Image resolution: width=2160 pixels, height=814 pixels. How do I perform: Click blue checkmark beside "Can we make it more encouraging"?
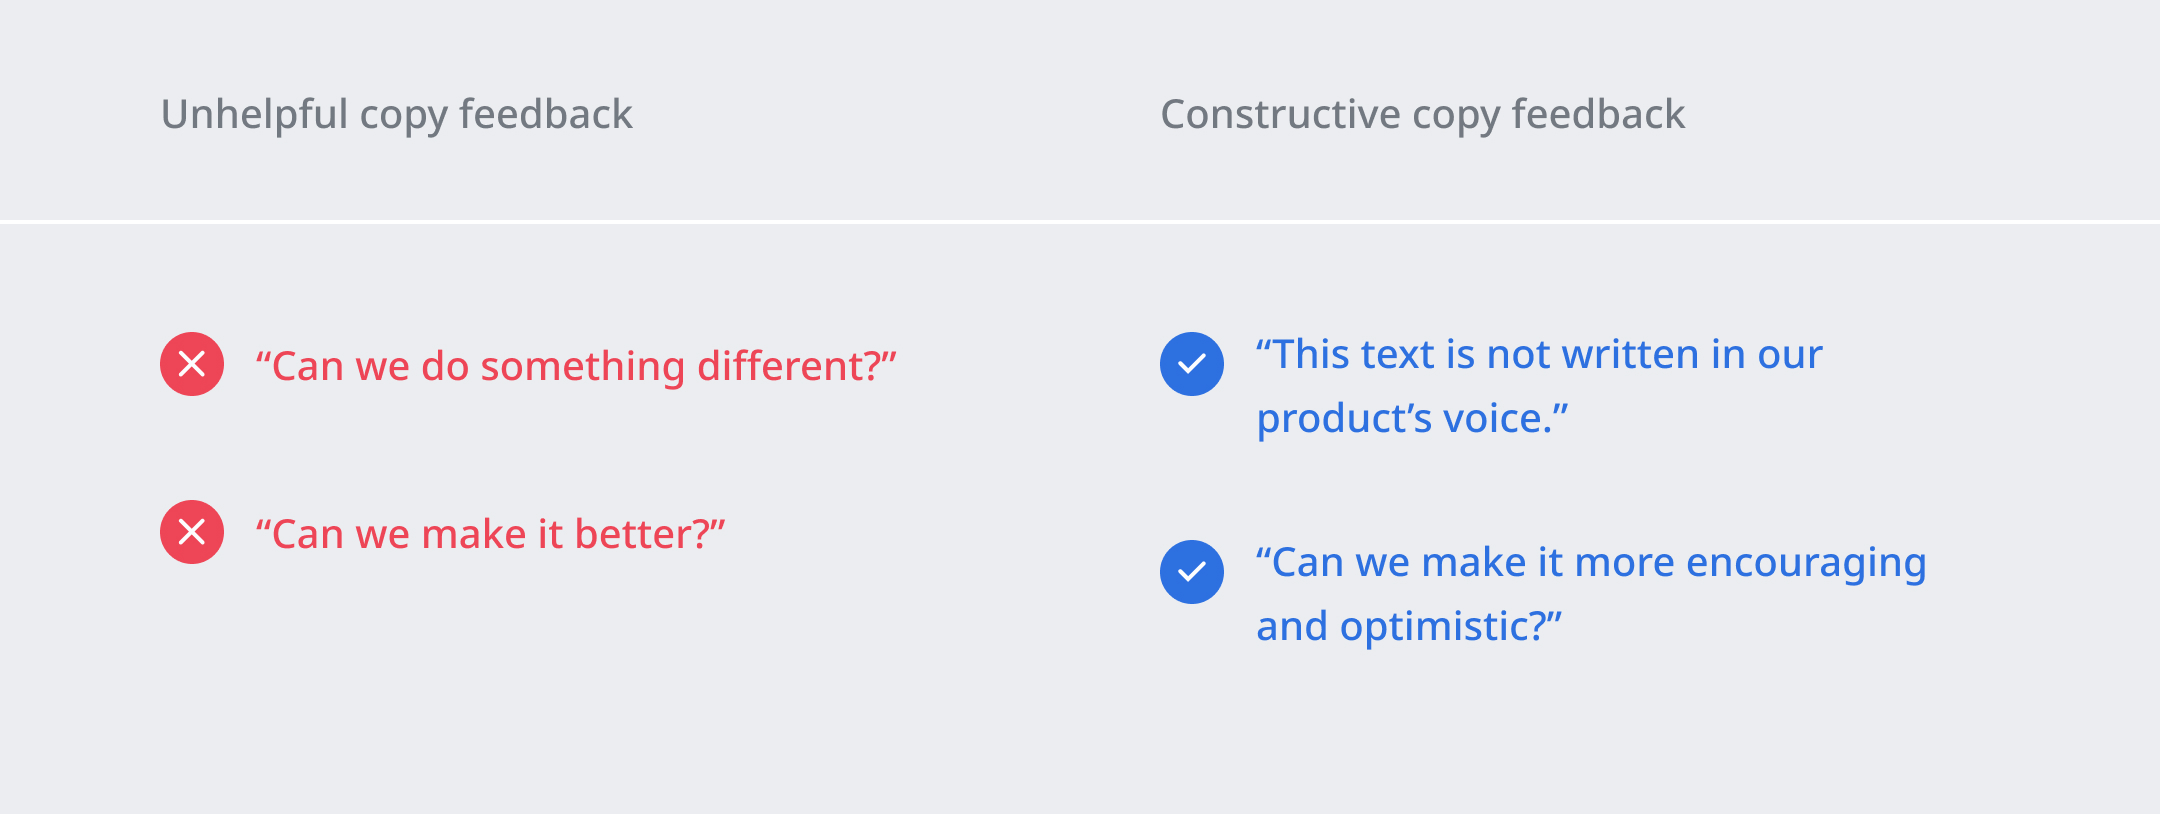[1192, 572]
